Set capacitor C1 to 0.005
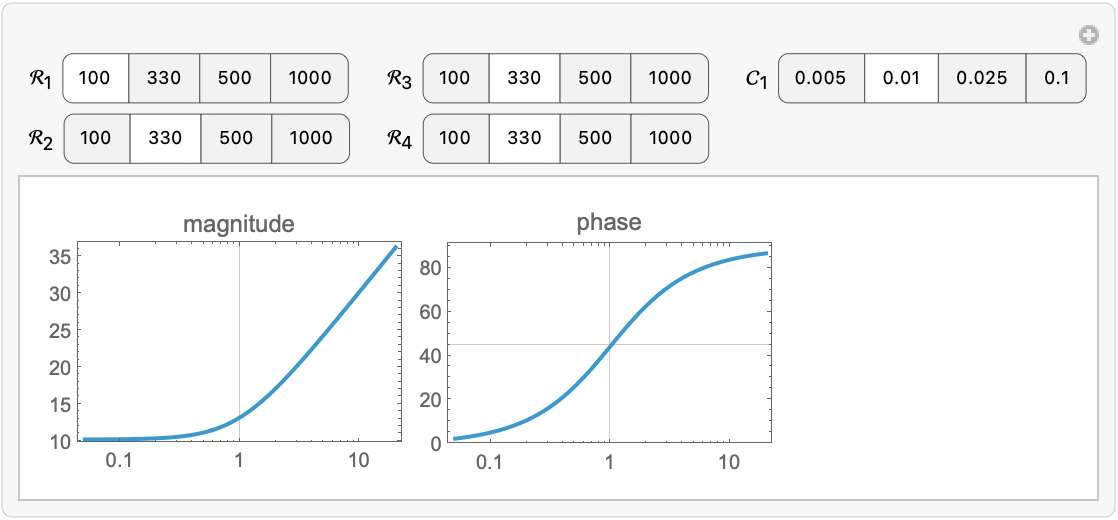This screenshot has height=520, width=1118. point(821,78)
